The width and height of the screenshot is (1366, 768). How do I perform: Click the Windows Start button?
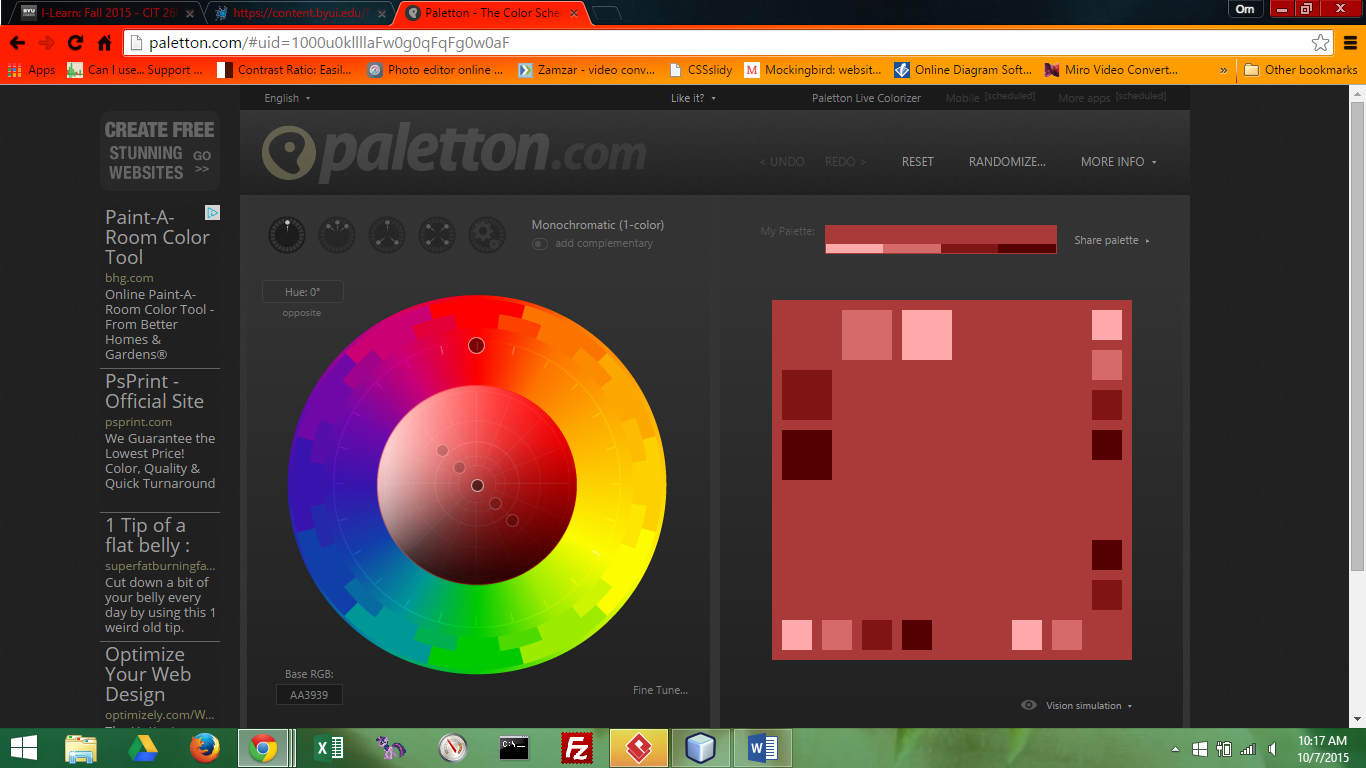click(24, 748)
